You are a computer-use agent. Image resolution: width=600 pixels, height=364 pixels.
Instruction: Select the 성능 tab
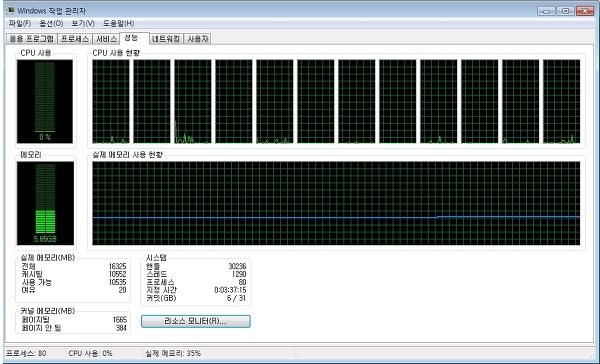134,38
